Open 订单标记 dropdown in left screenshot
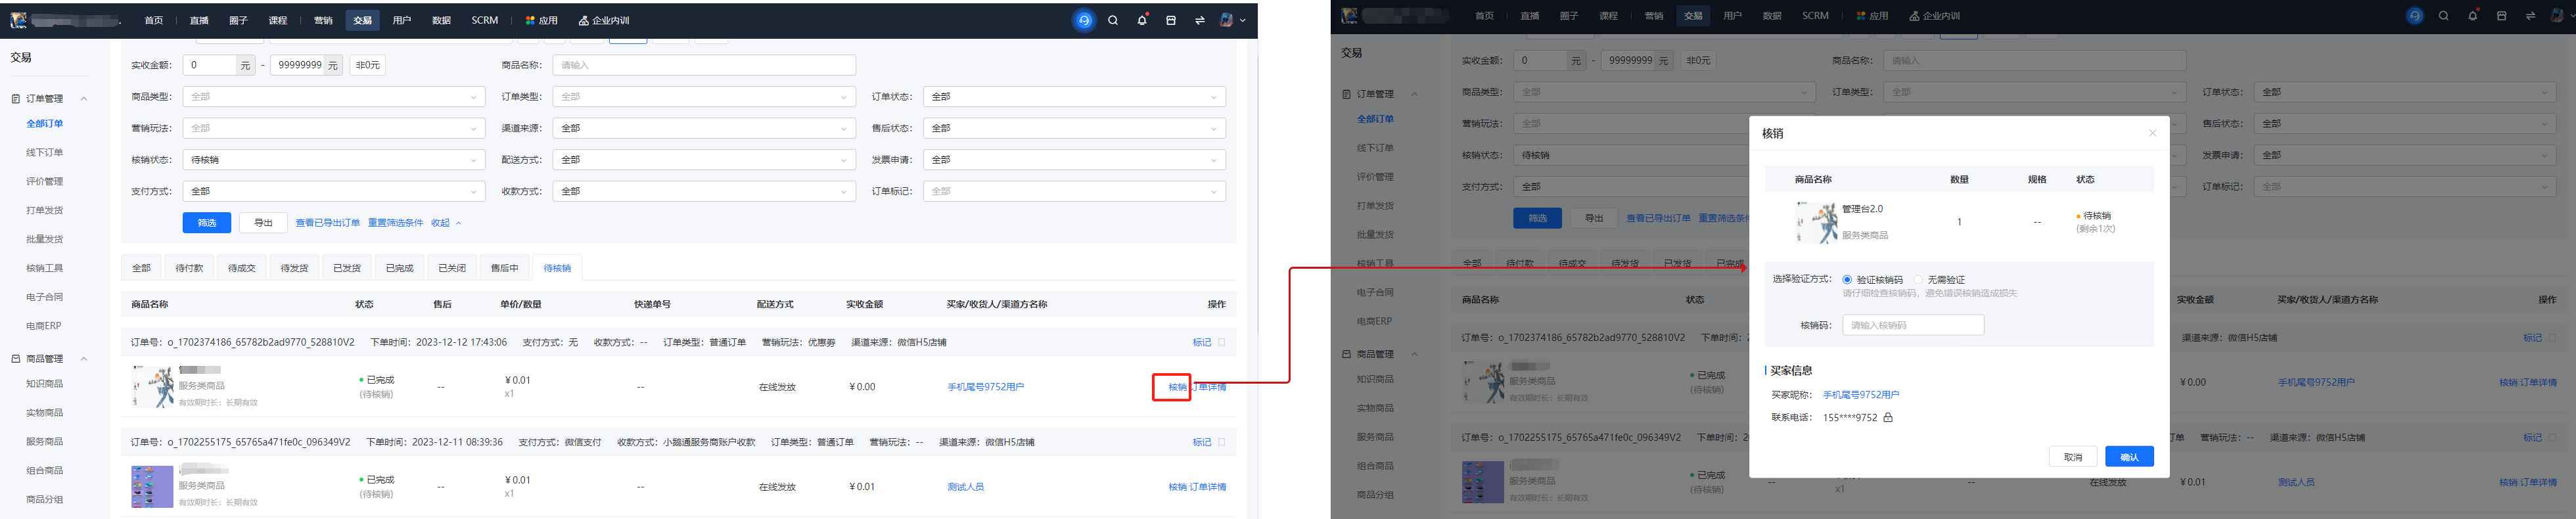 tap(1075, 191)
